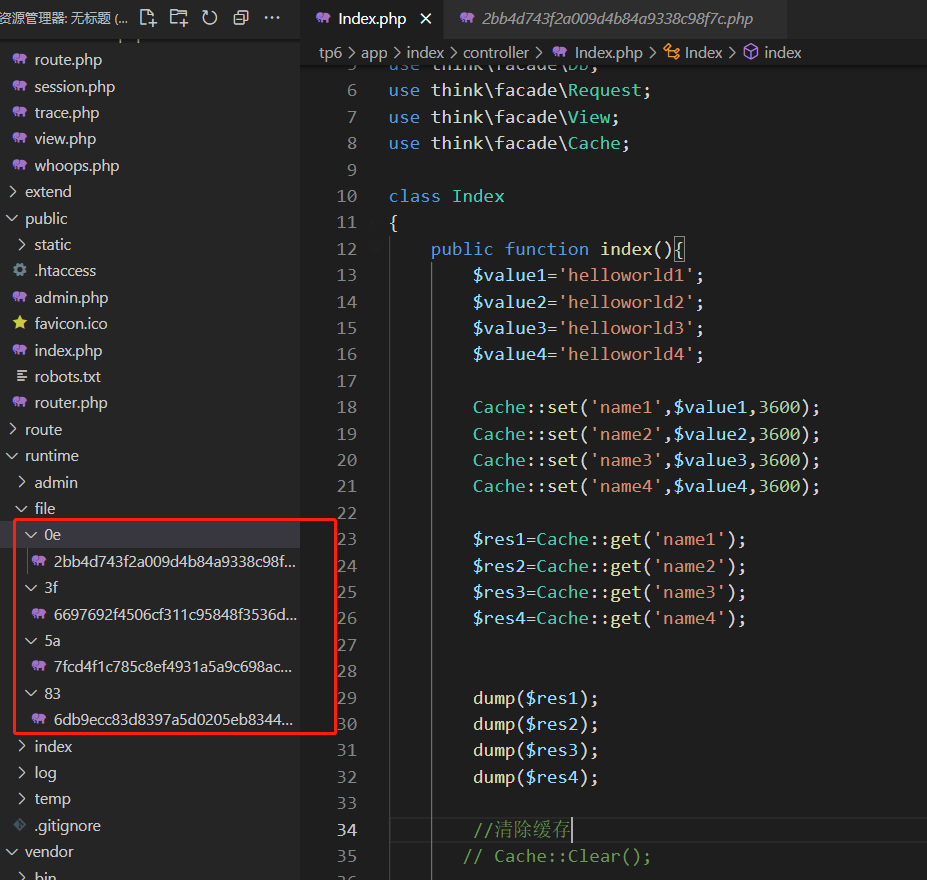Click the text file icon of robots.txt
The image size is (927, 880).
(22, 376)
